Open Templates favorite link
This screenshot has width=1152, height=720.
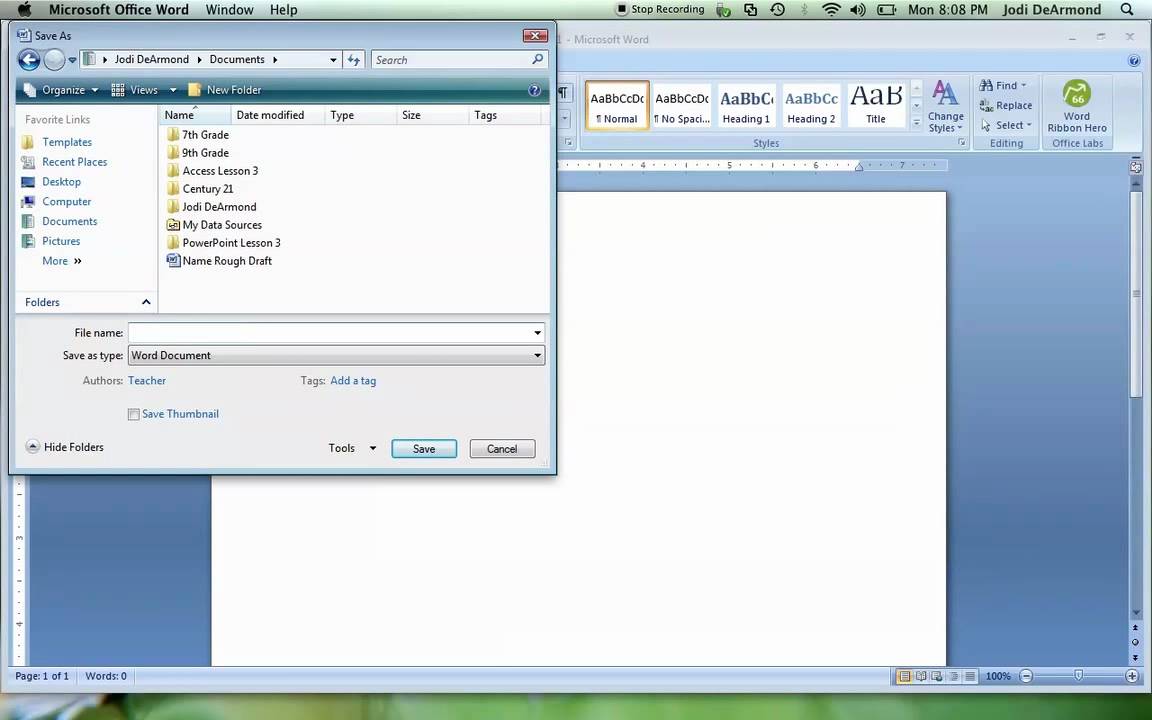point(67,142)
